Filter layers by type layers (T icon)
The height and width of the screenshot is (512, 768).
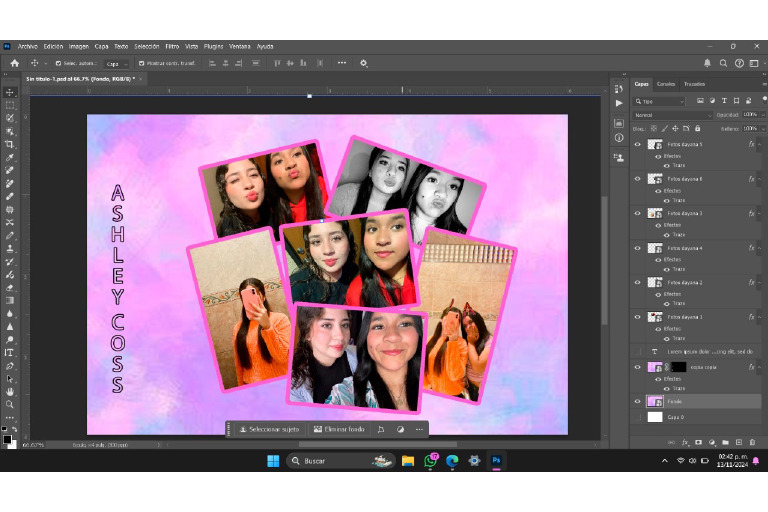pos(724,101)
